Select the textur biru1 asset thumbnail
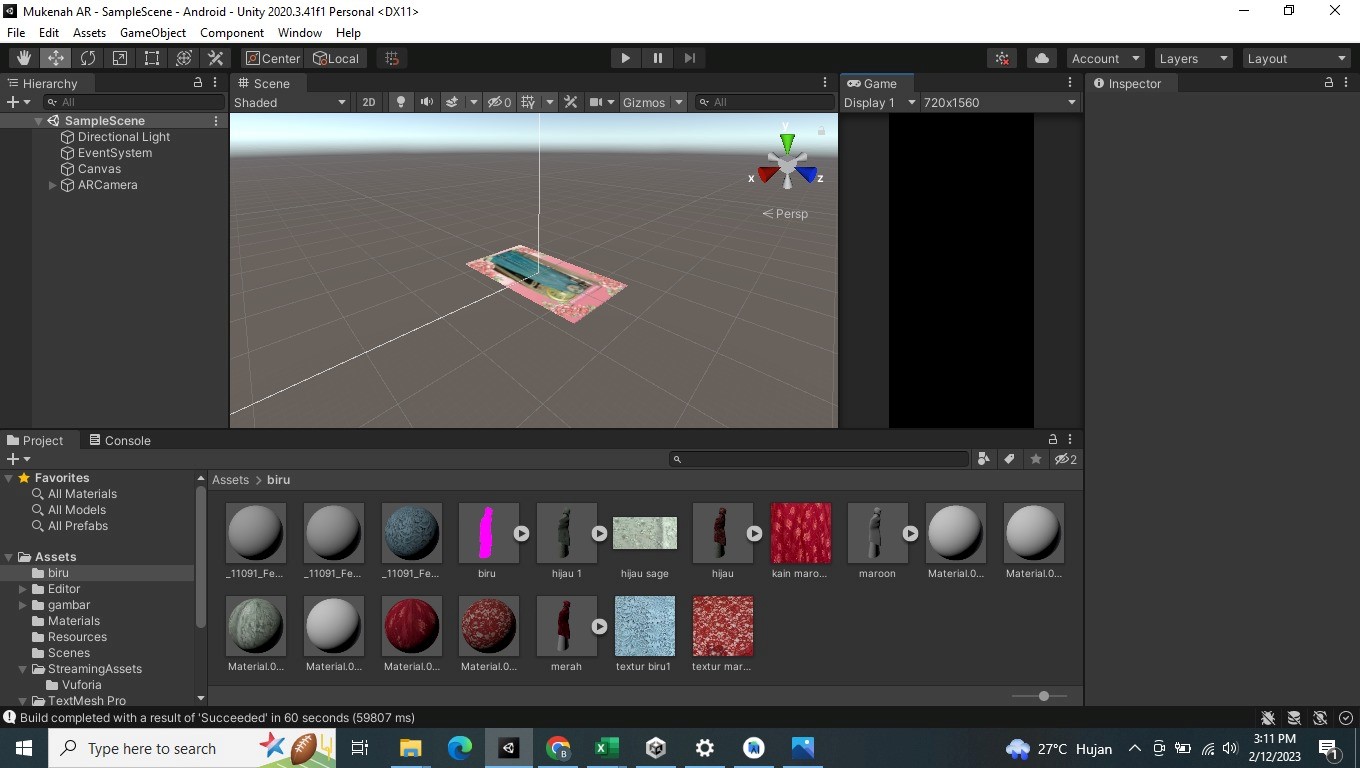This screenshot has height=768, width=1360. pyautogui.click(x=644, y=627)
